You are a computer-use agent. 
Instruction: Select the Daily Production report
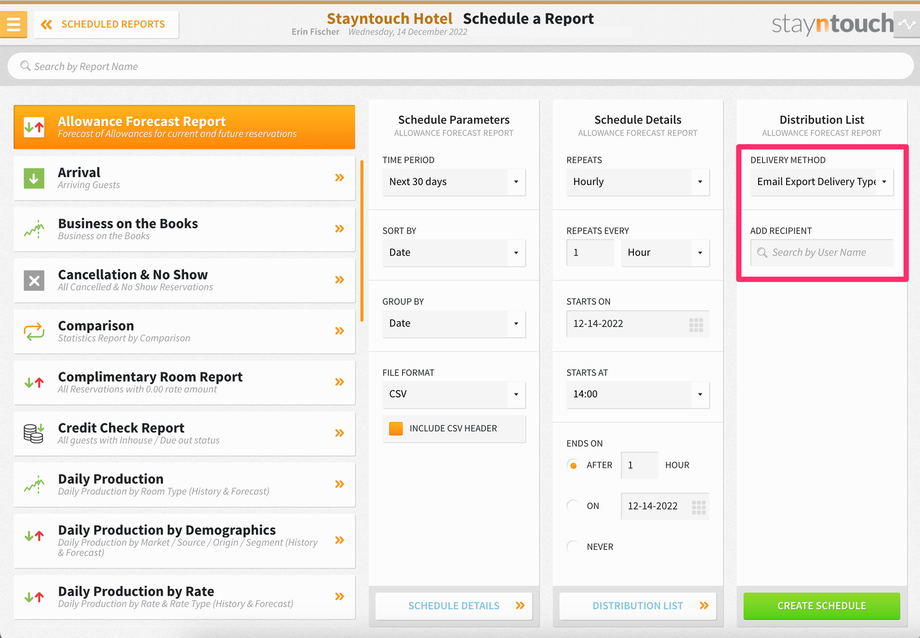point(184,484)
